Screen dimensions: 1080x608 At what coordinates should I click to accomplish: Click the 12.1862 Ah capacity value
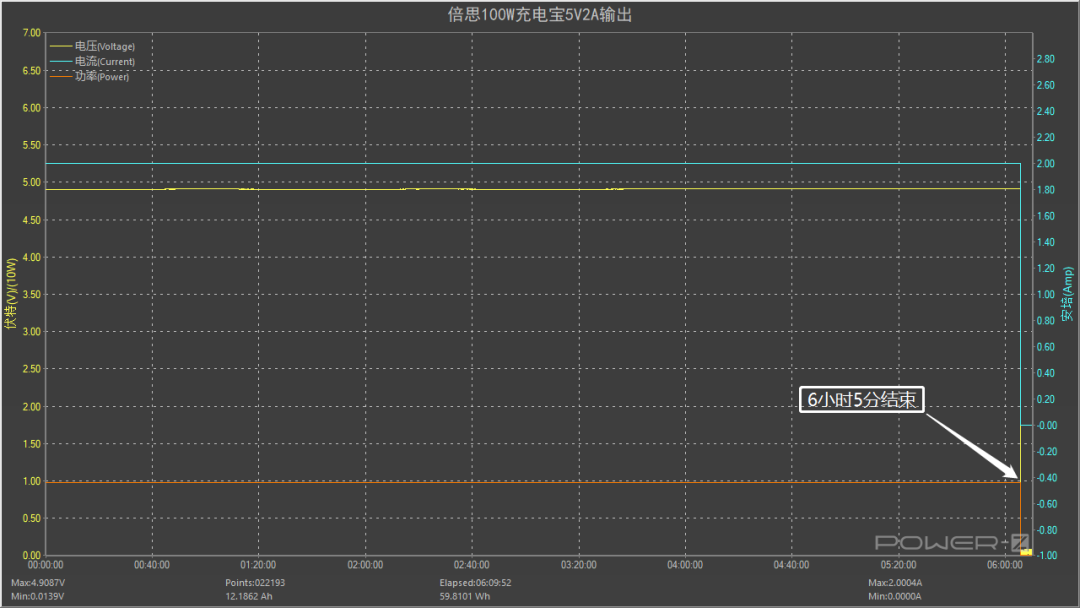pos(249,596)
